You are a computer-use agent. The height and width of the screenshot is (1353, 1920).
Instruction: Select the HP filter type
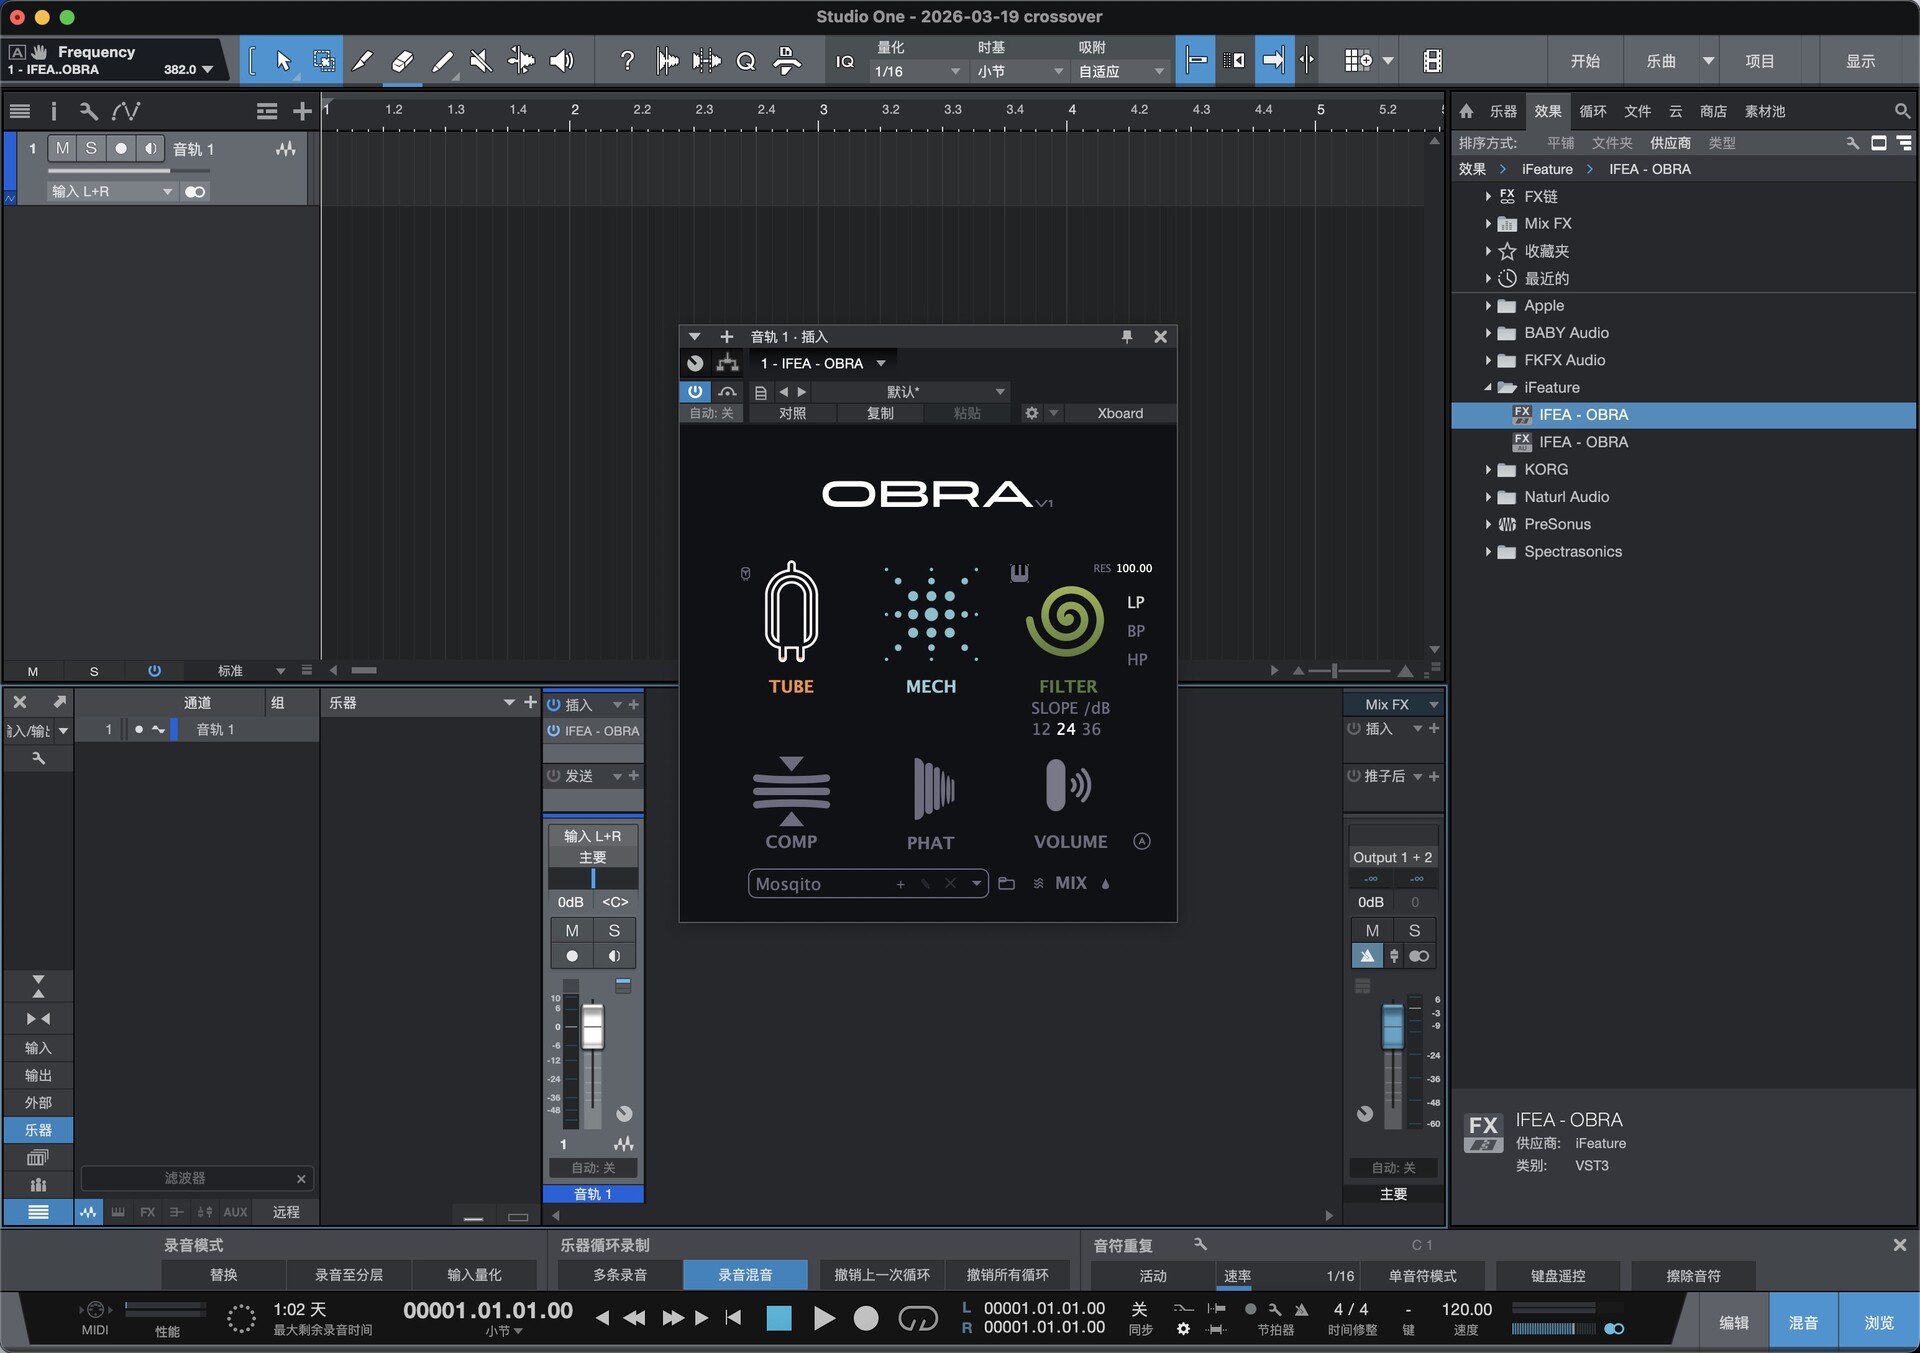coord(1136,660)
